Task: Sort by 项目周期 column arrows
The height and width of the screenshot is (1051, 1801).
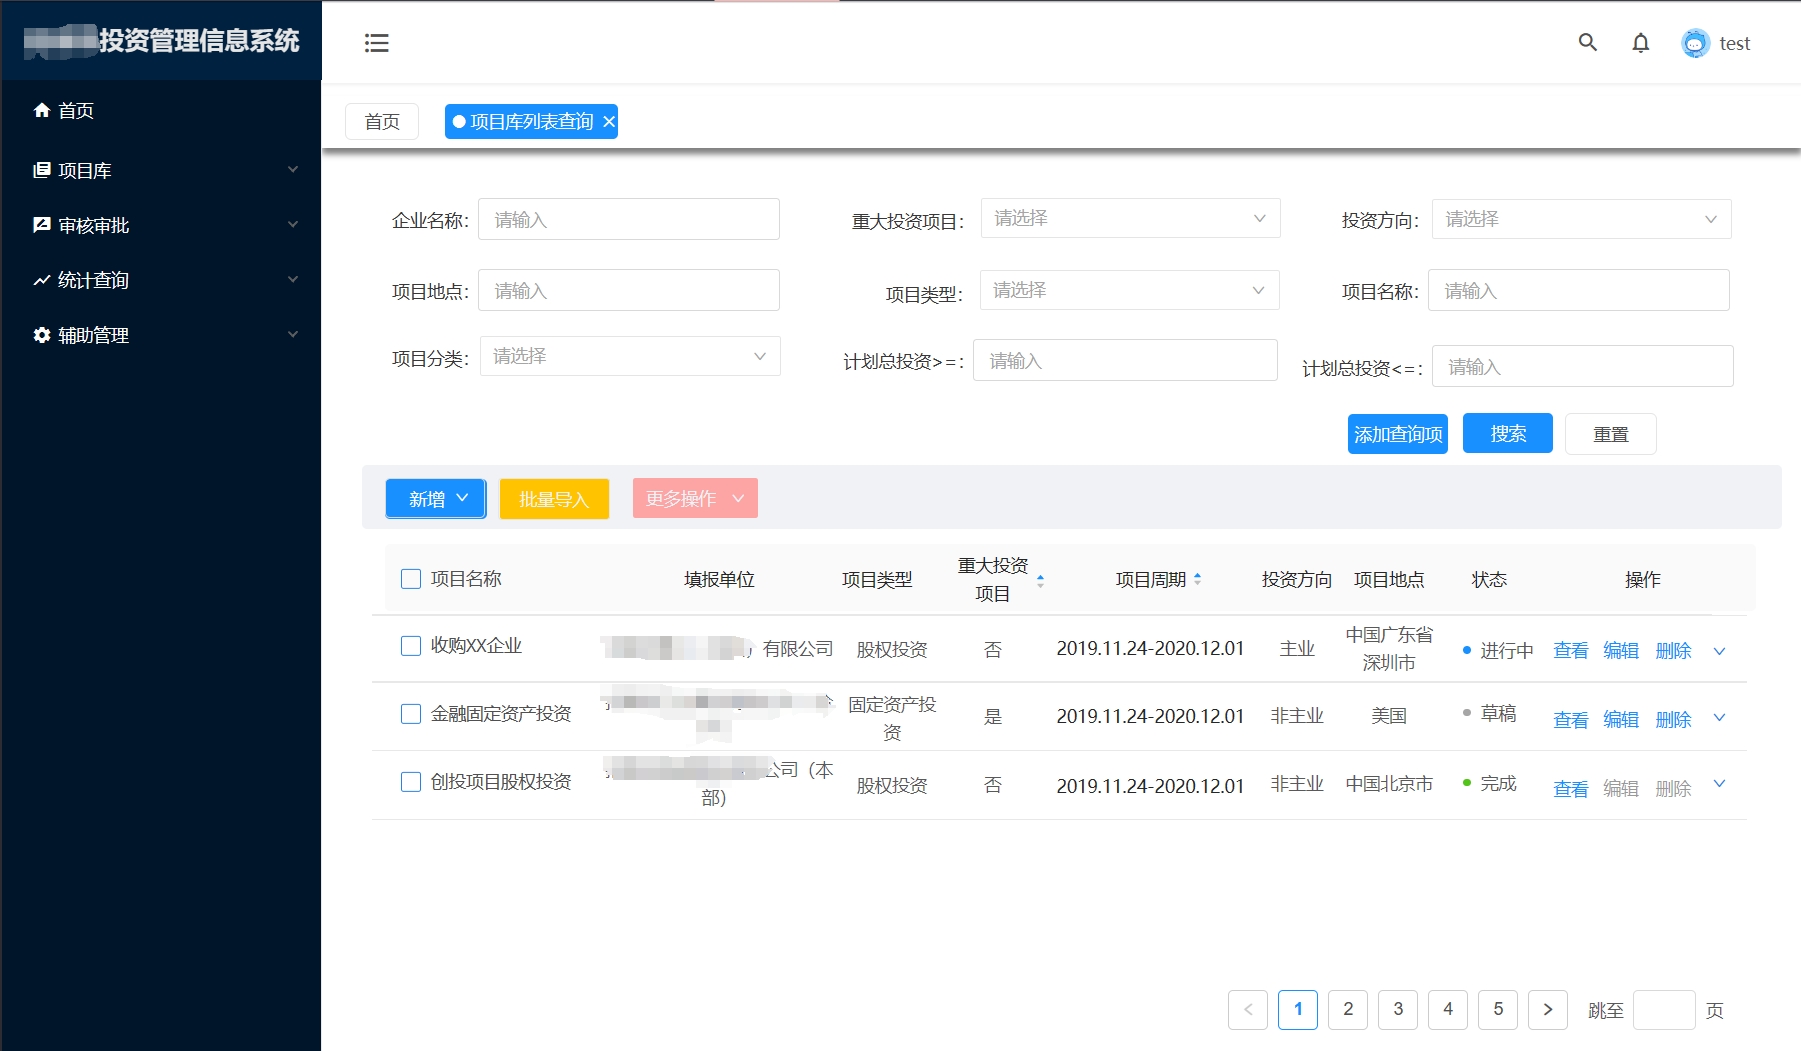Action: (x=1197, y=579)
